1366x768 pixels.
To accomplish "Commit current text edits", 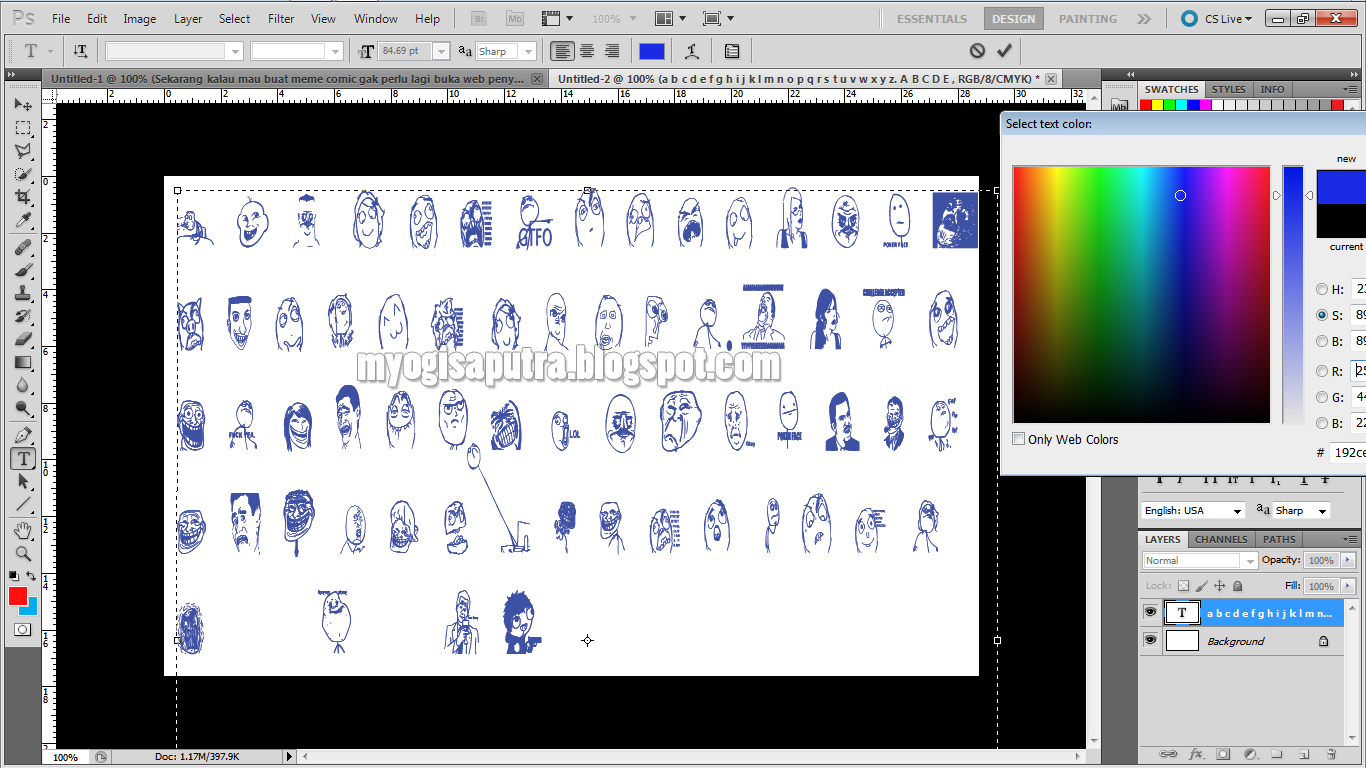I will 1004,51.
